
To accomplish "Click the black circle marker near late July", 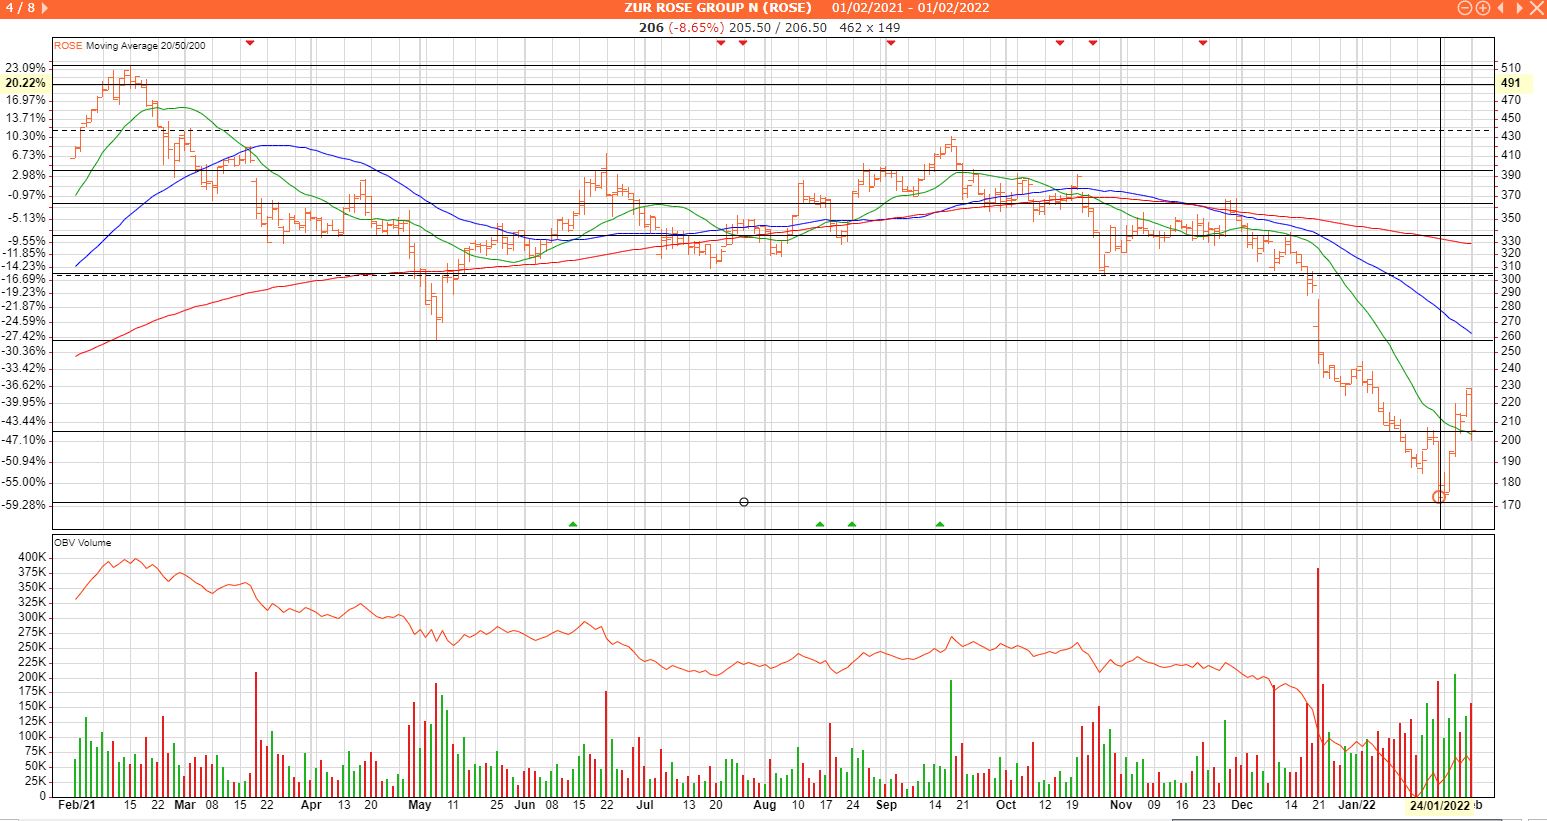I will pyautogui.click(x=744, y=502).
